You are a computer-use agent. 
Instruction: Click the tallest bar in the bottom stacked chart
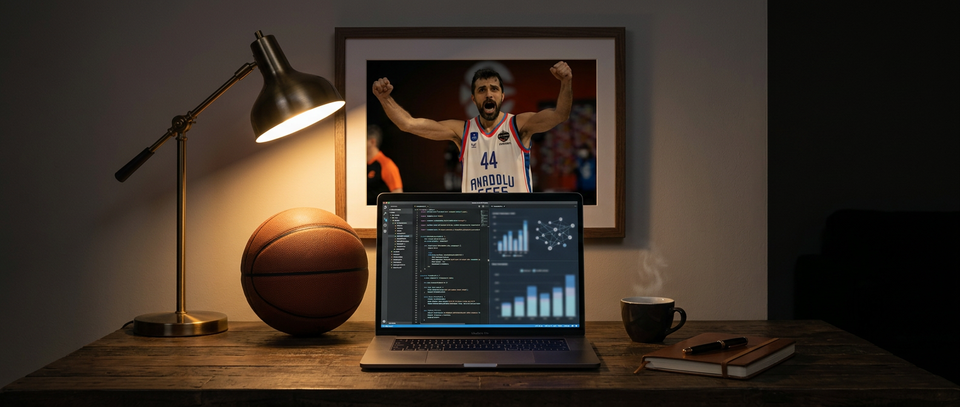tap(570, 296)
